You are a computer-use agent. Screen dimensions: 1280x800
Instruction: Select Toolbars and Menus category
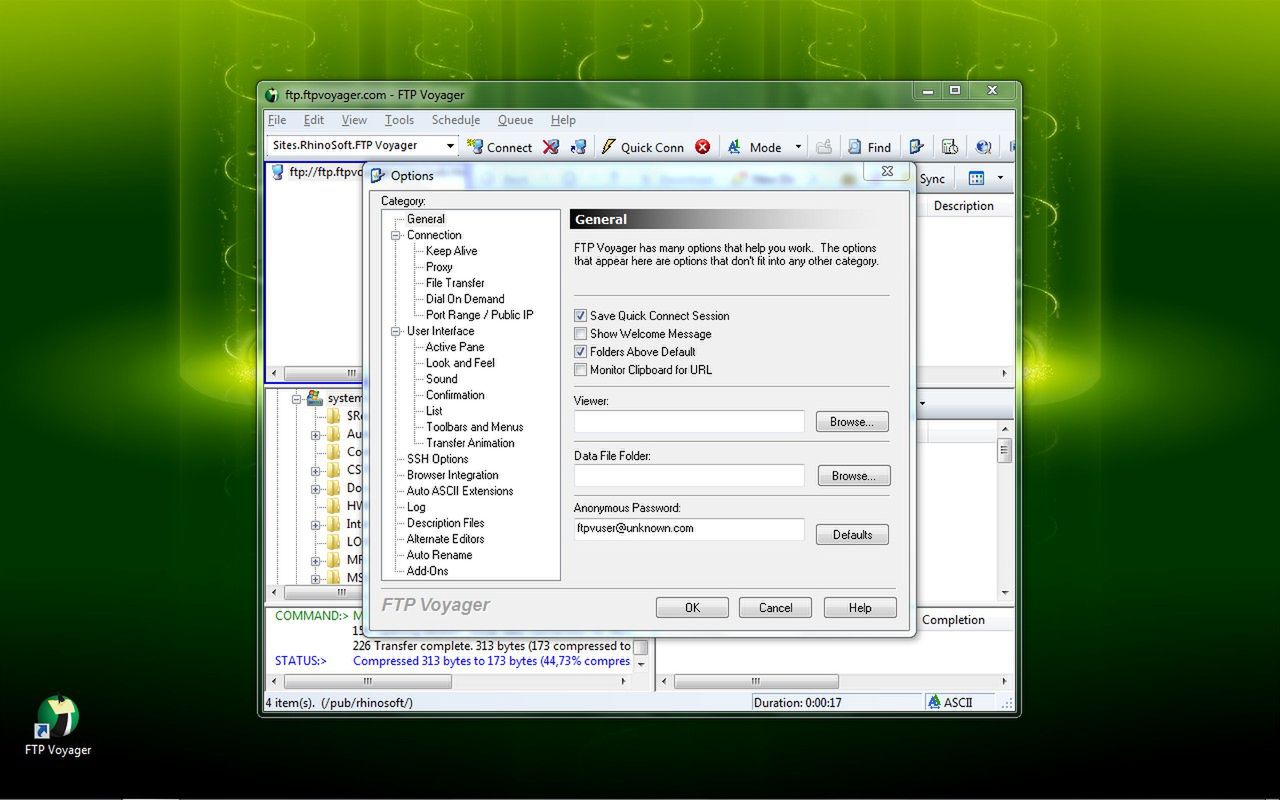click(x=474, y=427)
